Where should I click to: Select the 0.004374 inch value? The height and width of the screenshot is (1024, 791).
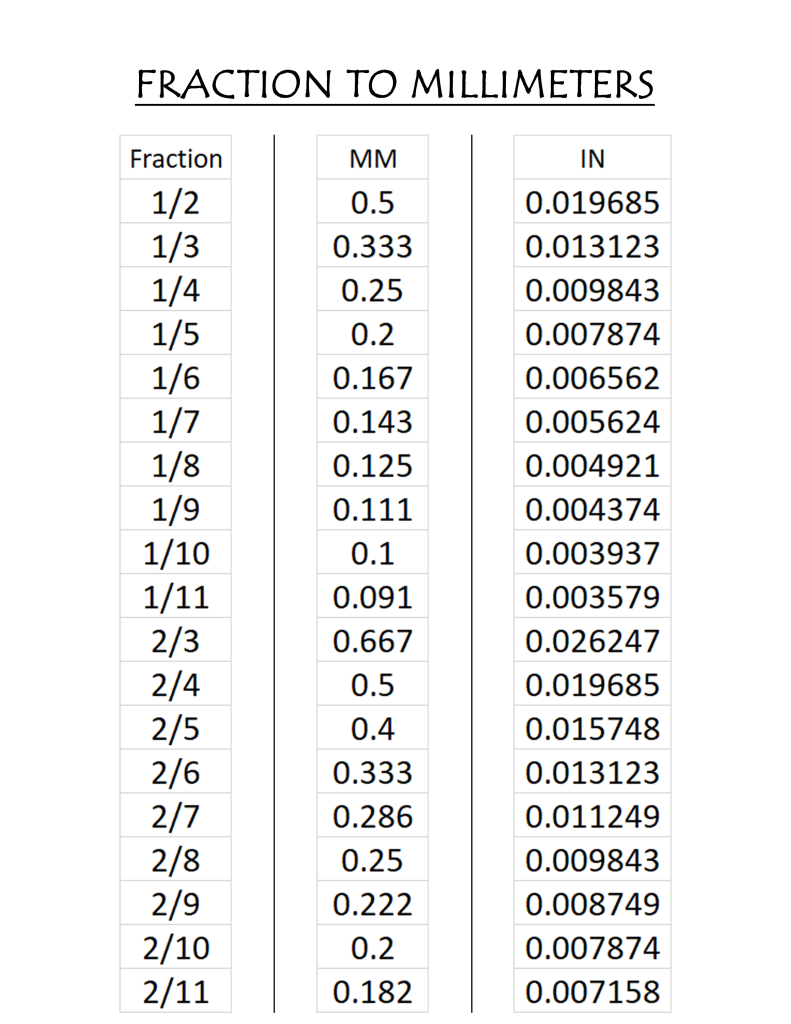click(592, 508)
